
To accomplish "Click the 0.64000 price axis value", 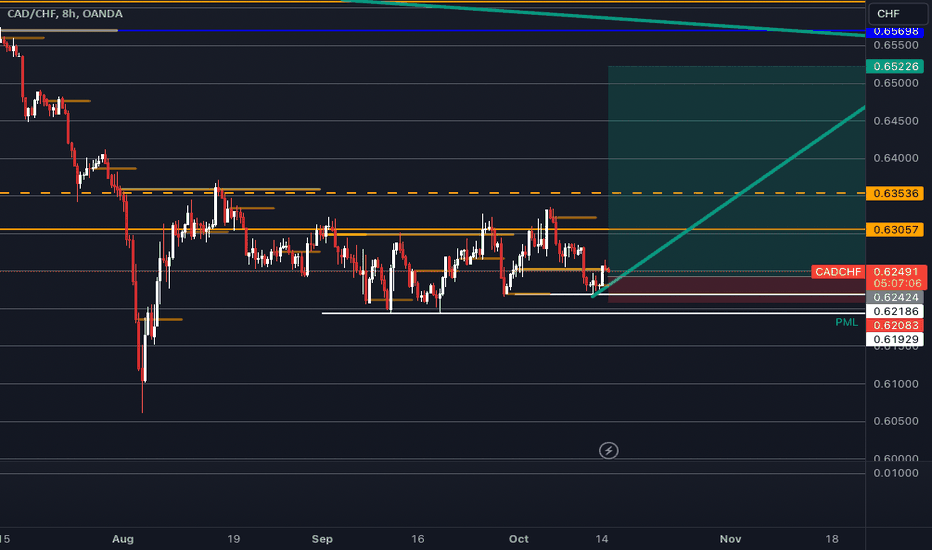I will point(896,158).
